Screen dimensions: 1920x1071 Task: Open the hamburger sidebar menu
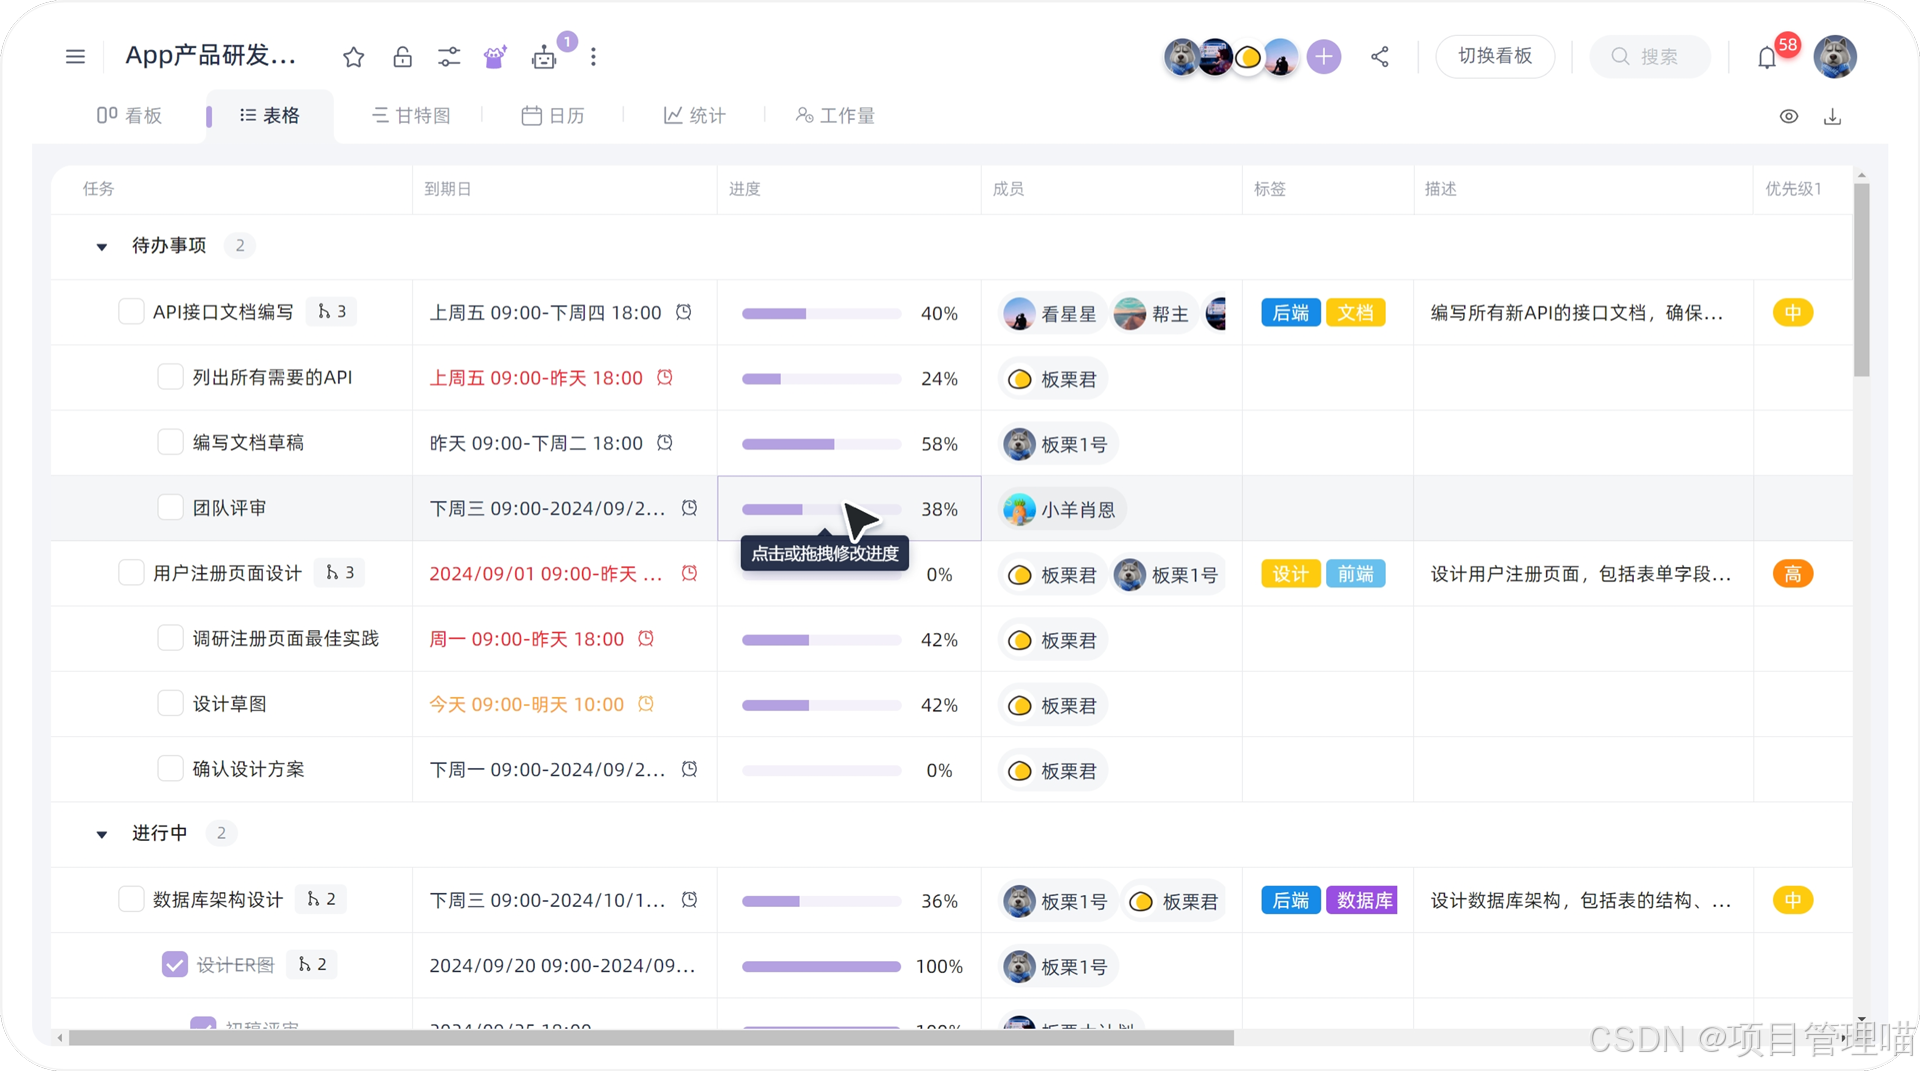coord(75,57)
